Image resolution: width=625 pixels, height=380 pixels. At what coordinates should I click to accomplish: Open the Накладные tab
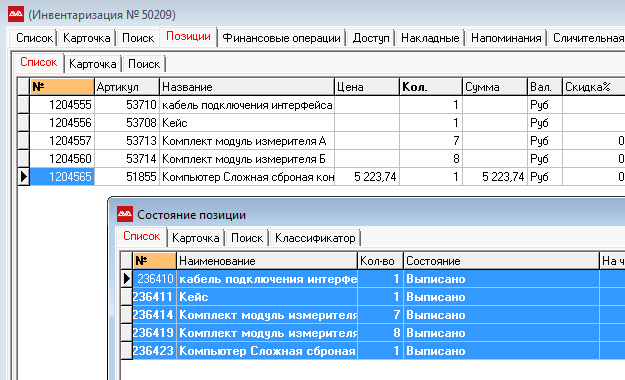coord(430,38)
